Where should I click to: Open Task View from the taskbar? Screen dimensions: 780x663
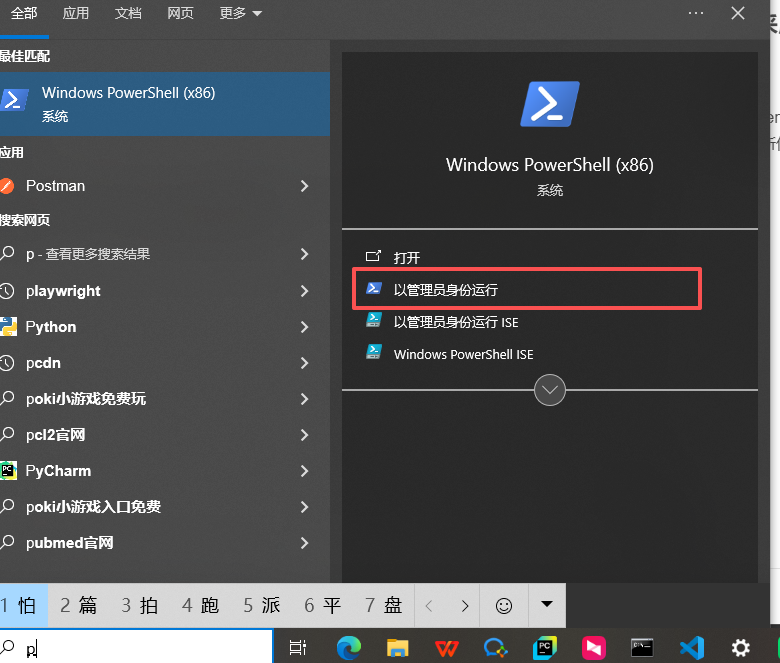click(x=297, y=648)
